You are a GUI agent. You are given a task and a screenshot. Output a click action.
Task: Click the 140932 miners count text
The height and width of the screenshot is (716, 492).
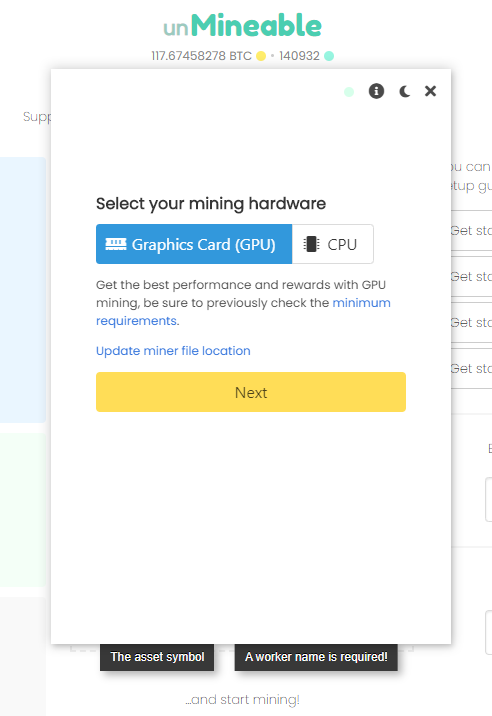(299, 56)
